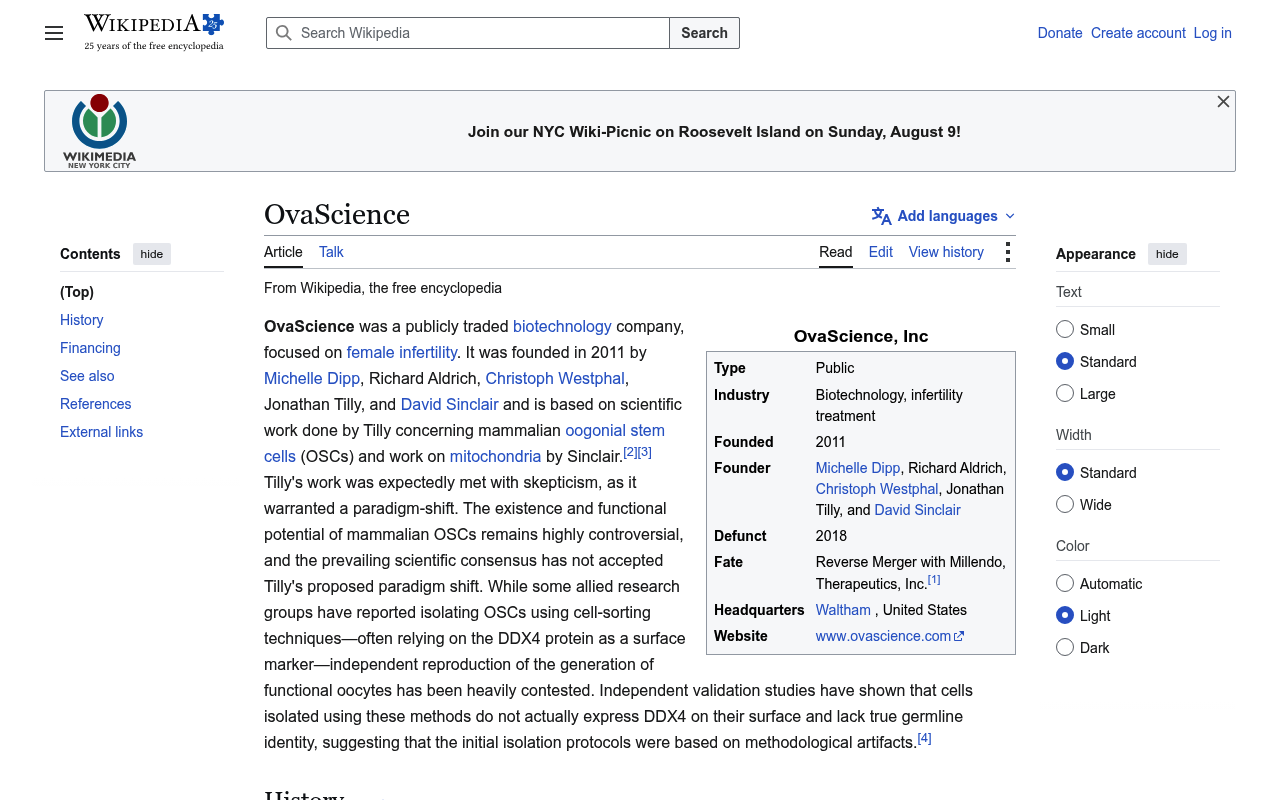Screen dimensions: 1280x800
Task: Visit www.ovascience.com external website
Action: pos(883,636)
